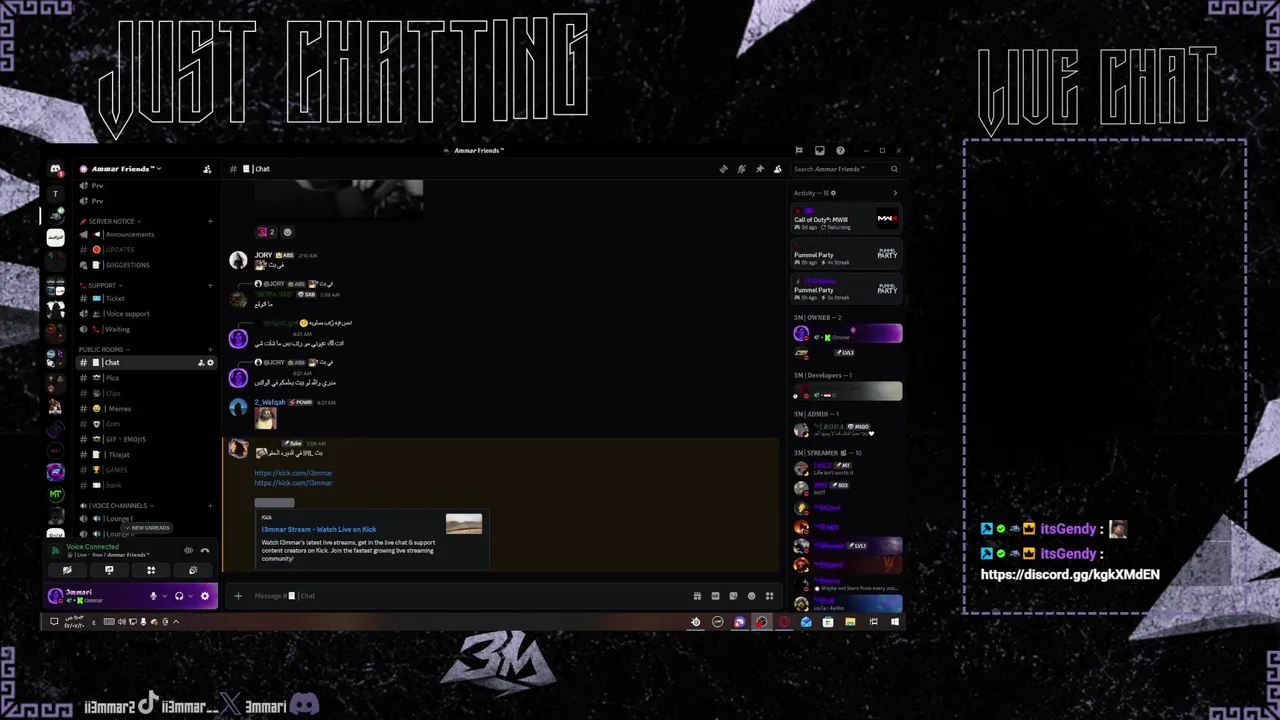1280x720 pixels.
Task: Click the server invite people icon beside server name
Action: [207, 169]
